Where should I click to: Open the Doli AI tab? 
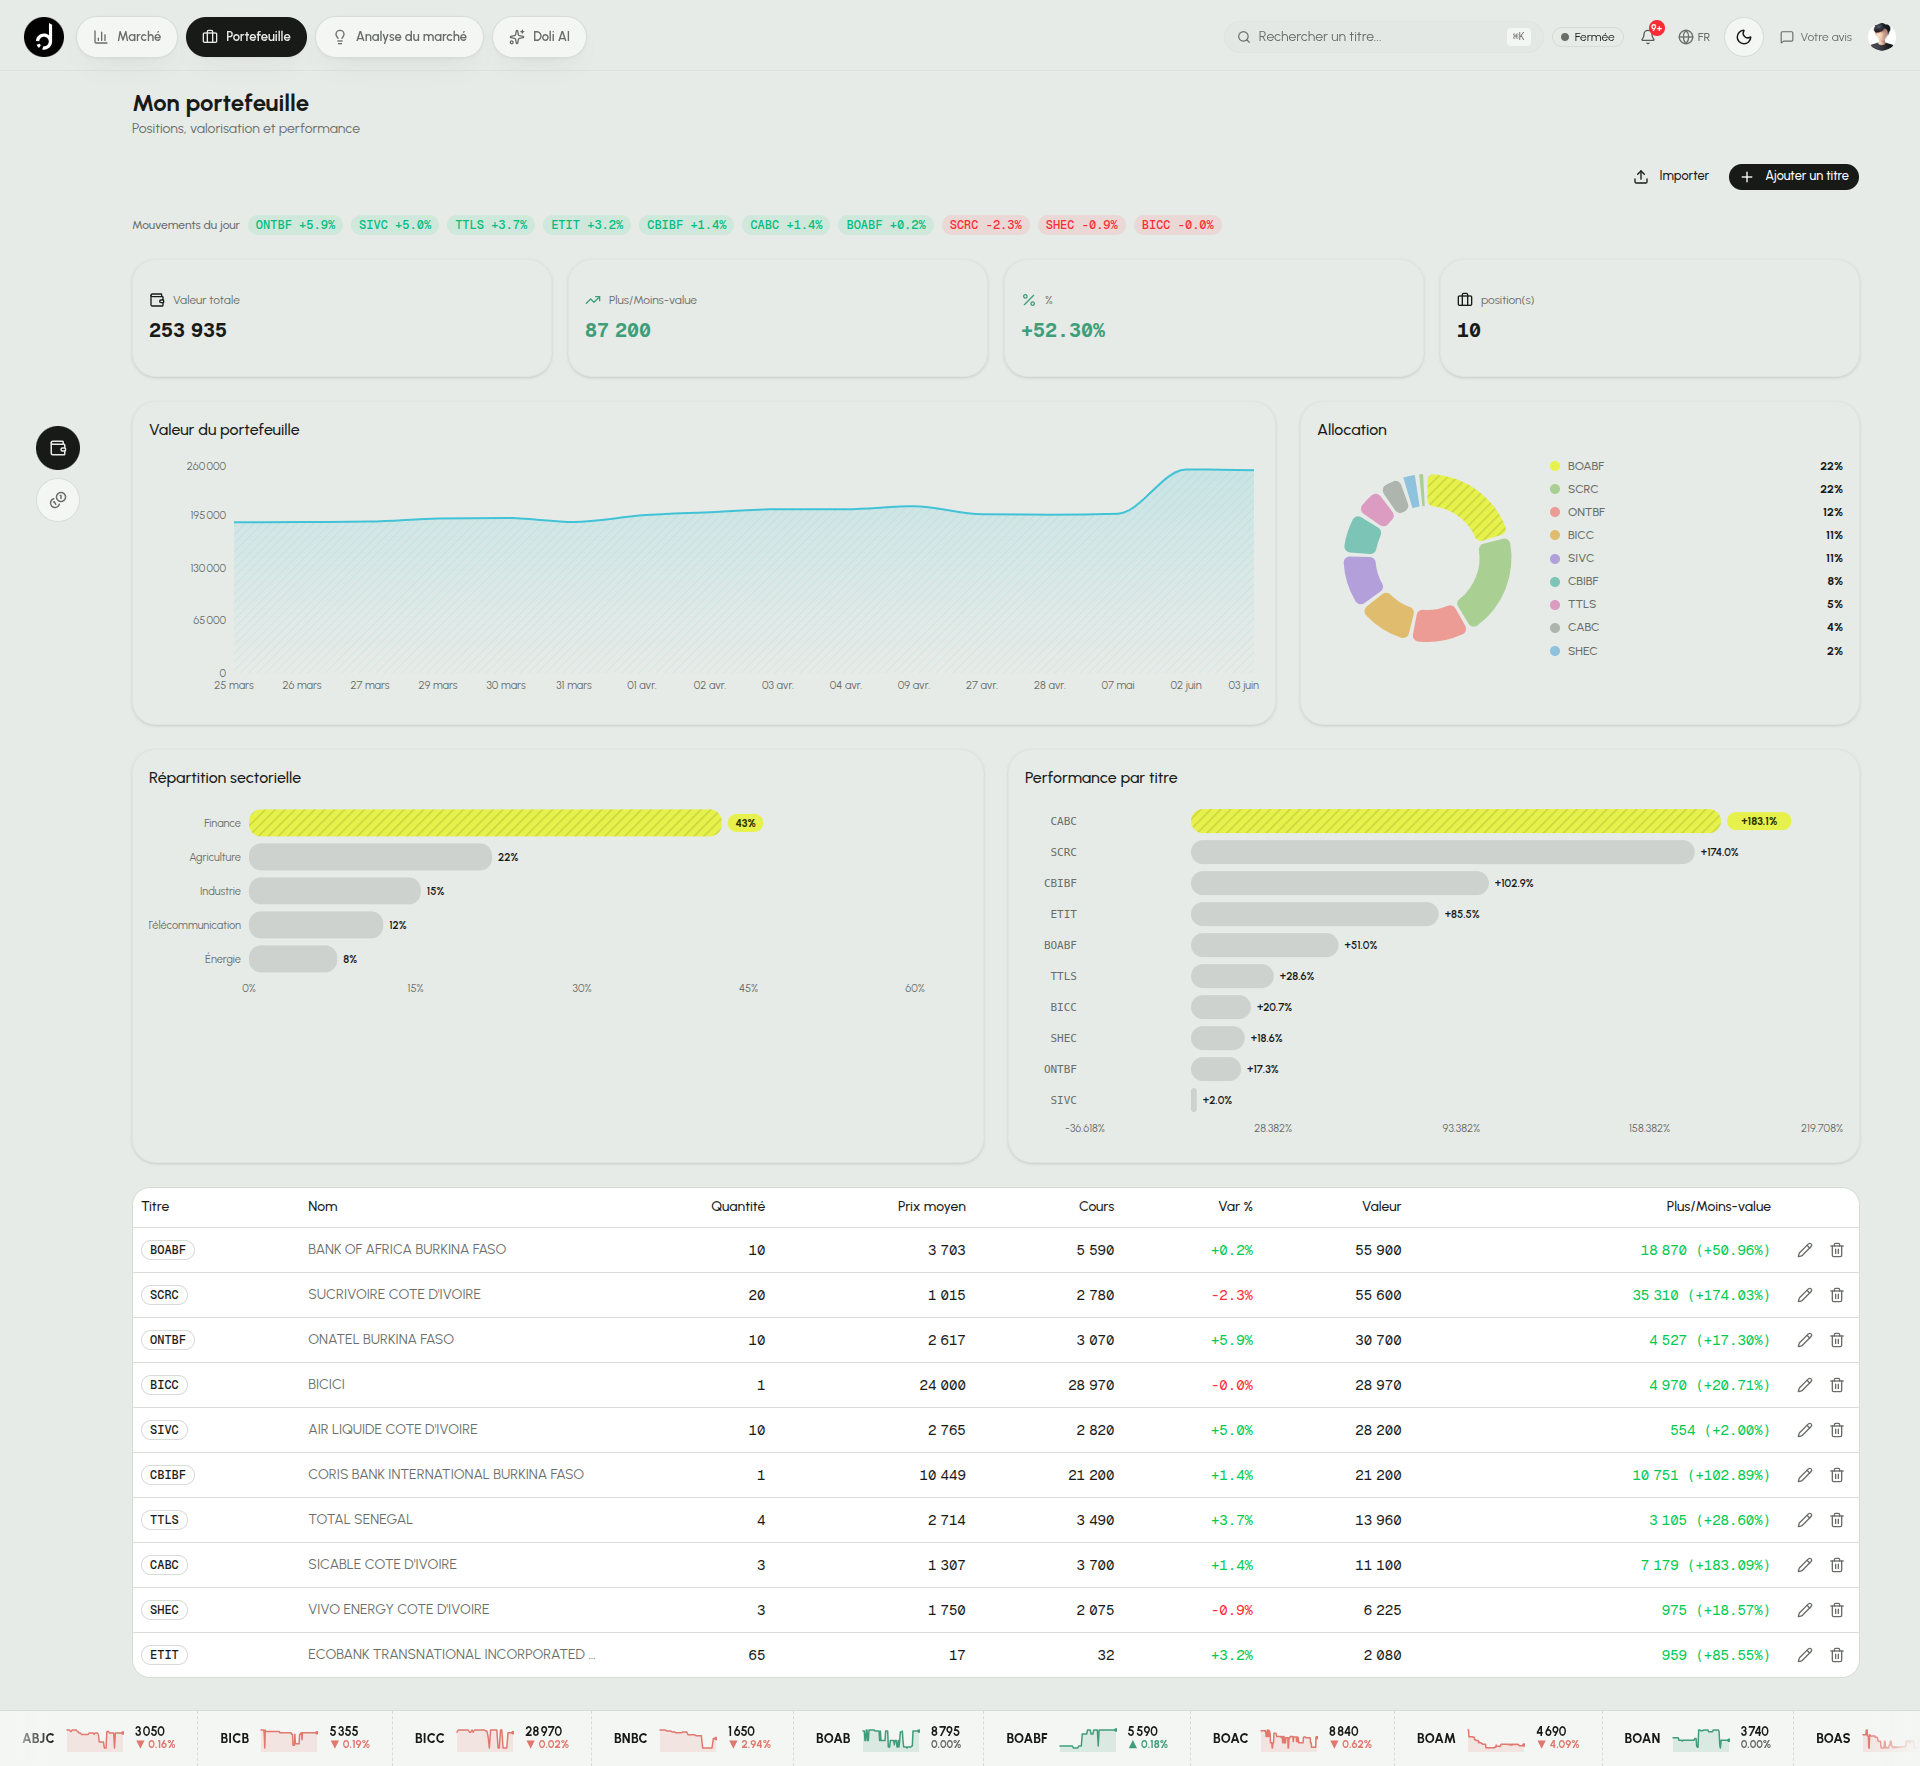click(539, 37)
